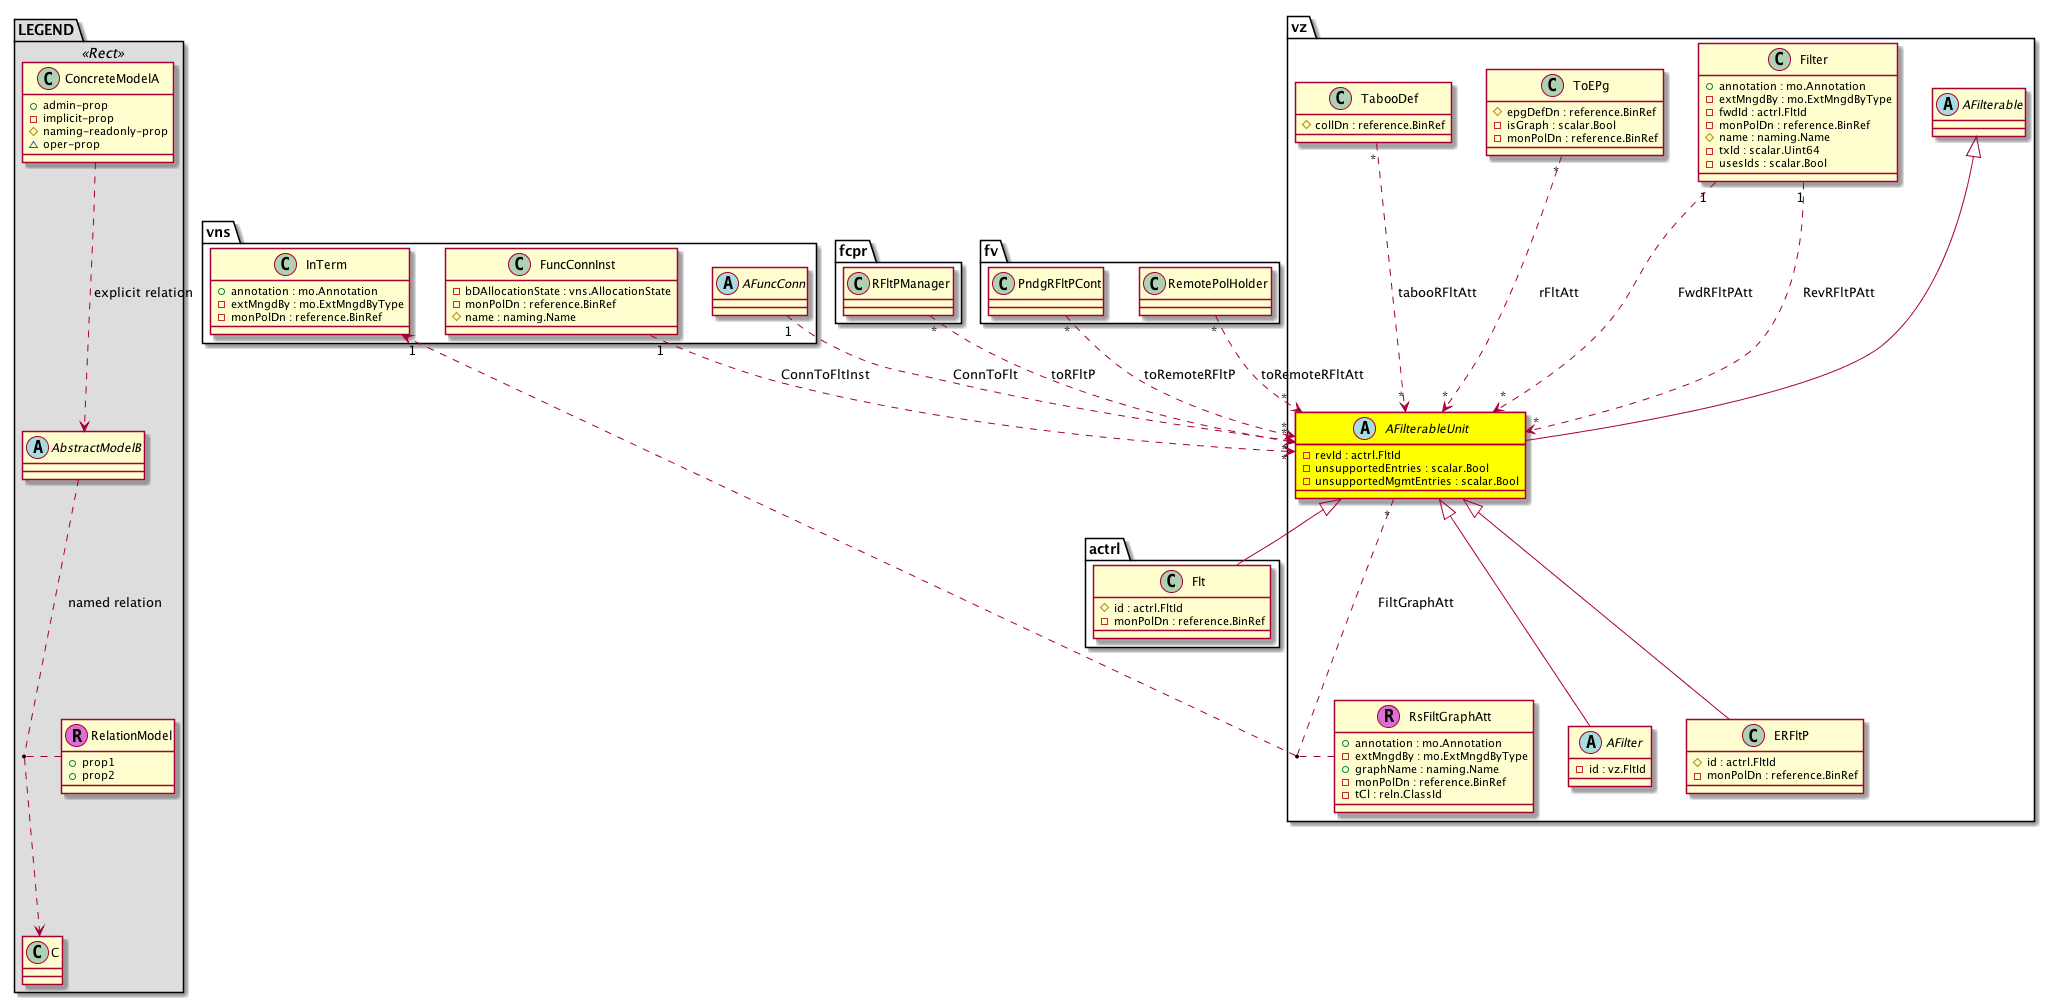This screenshot has width=2055, height=1003.
Task: Click the class icon of InTerm
Action: [x=285, y=265]
